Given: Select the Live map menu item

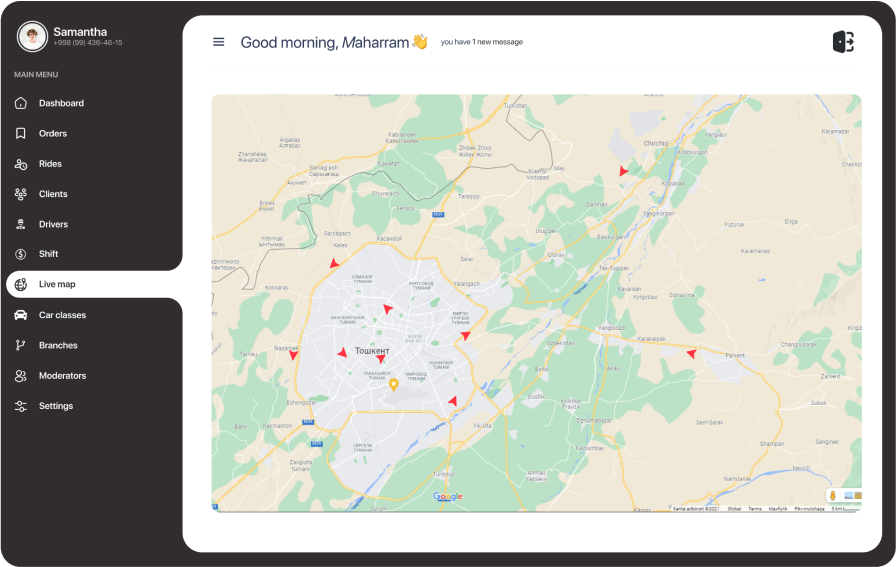Looking at the screenshot, I should click(x=57, y=285).
